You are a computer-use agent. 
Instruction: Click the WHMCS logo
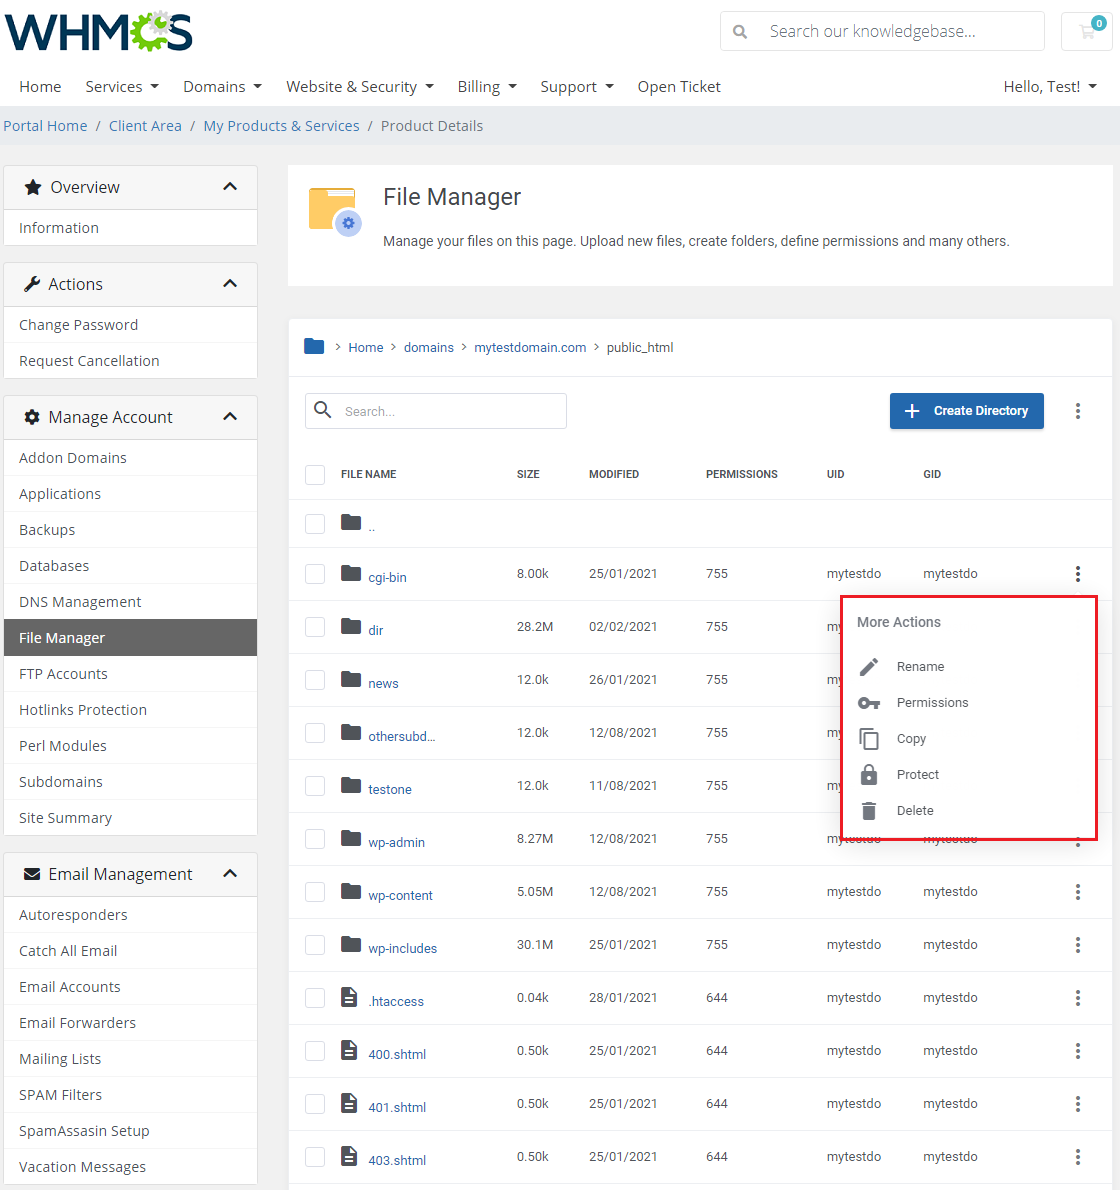tap(99, 31)
